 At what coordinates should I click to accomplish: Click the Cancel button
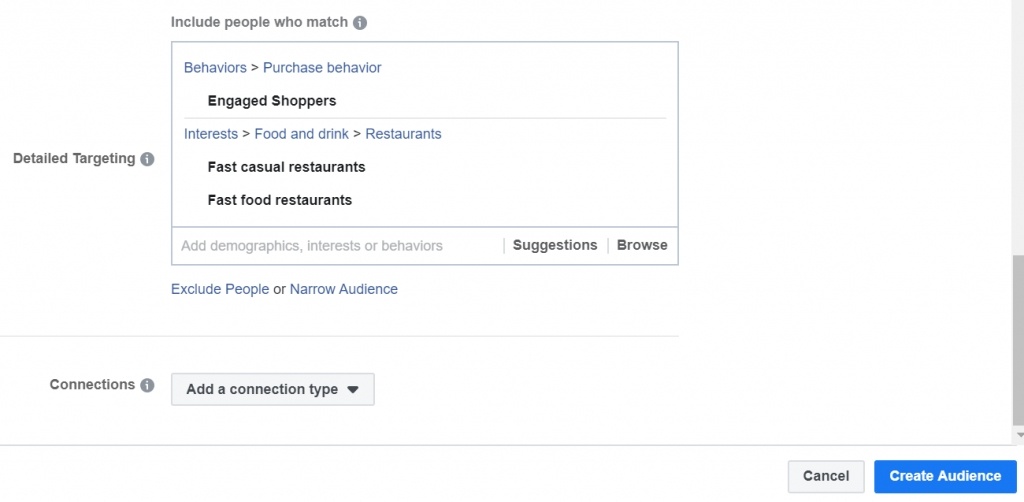point(825,476)
